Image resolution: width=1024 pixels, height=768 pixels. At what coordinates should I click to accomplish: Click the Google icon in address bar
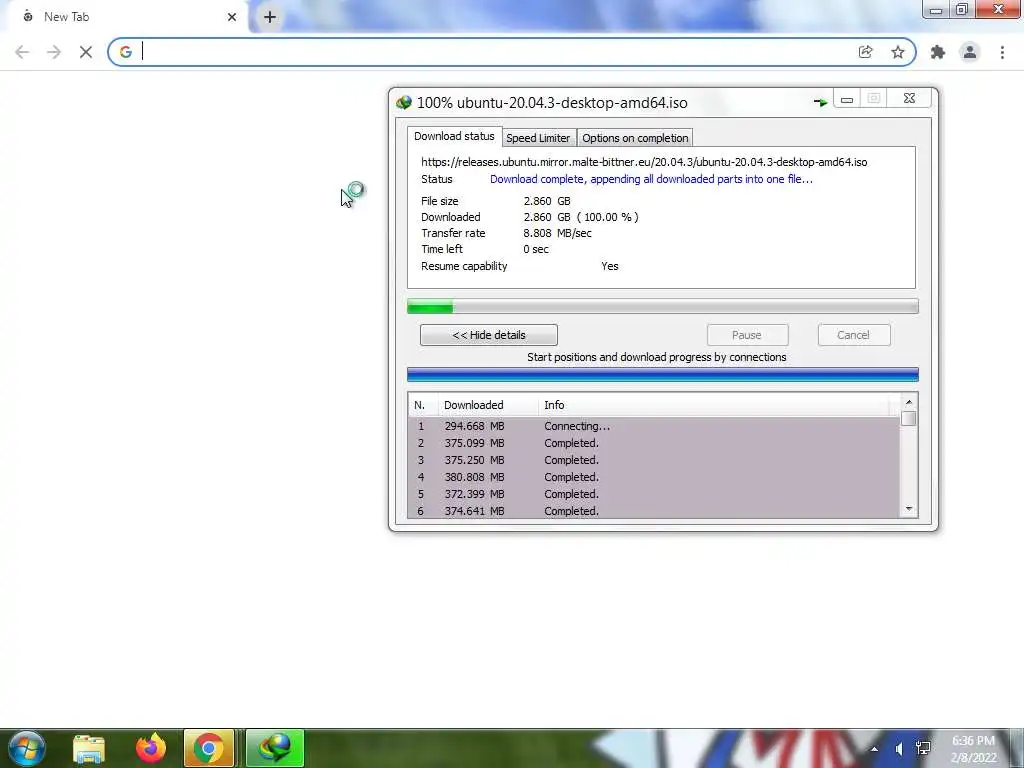pyautogui.click(x=125, y=52)
